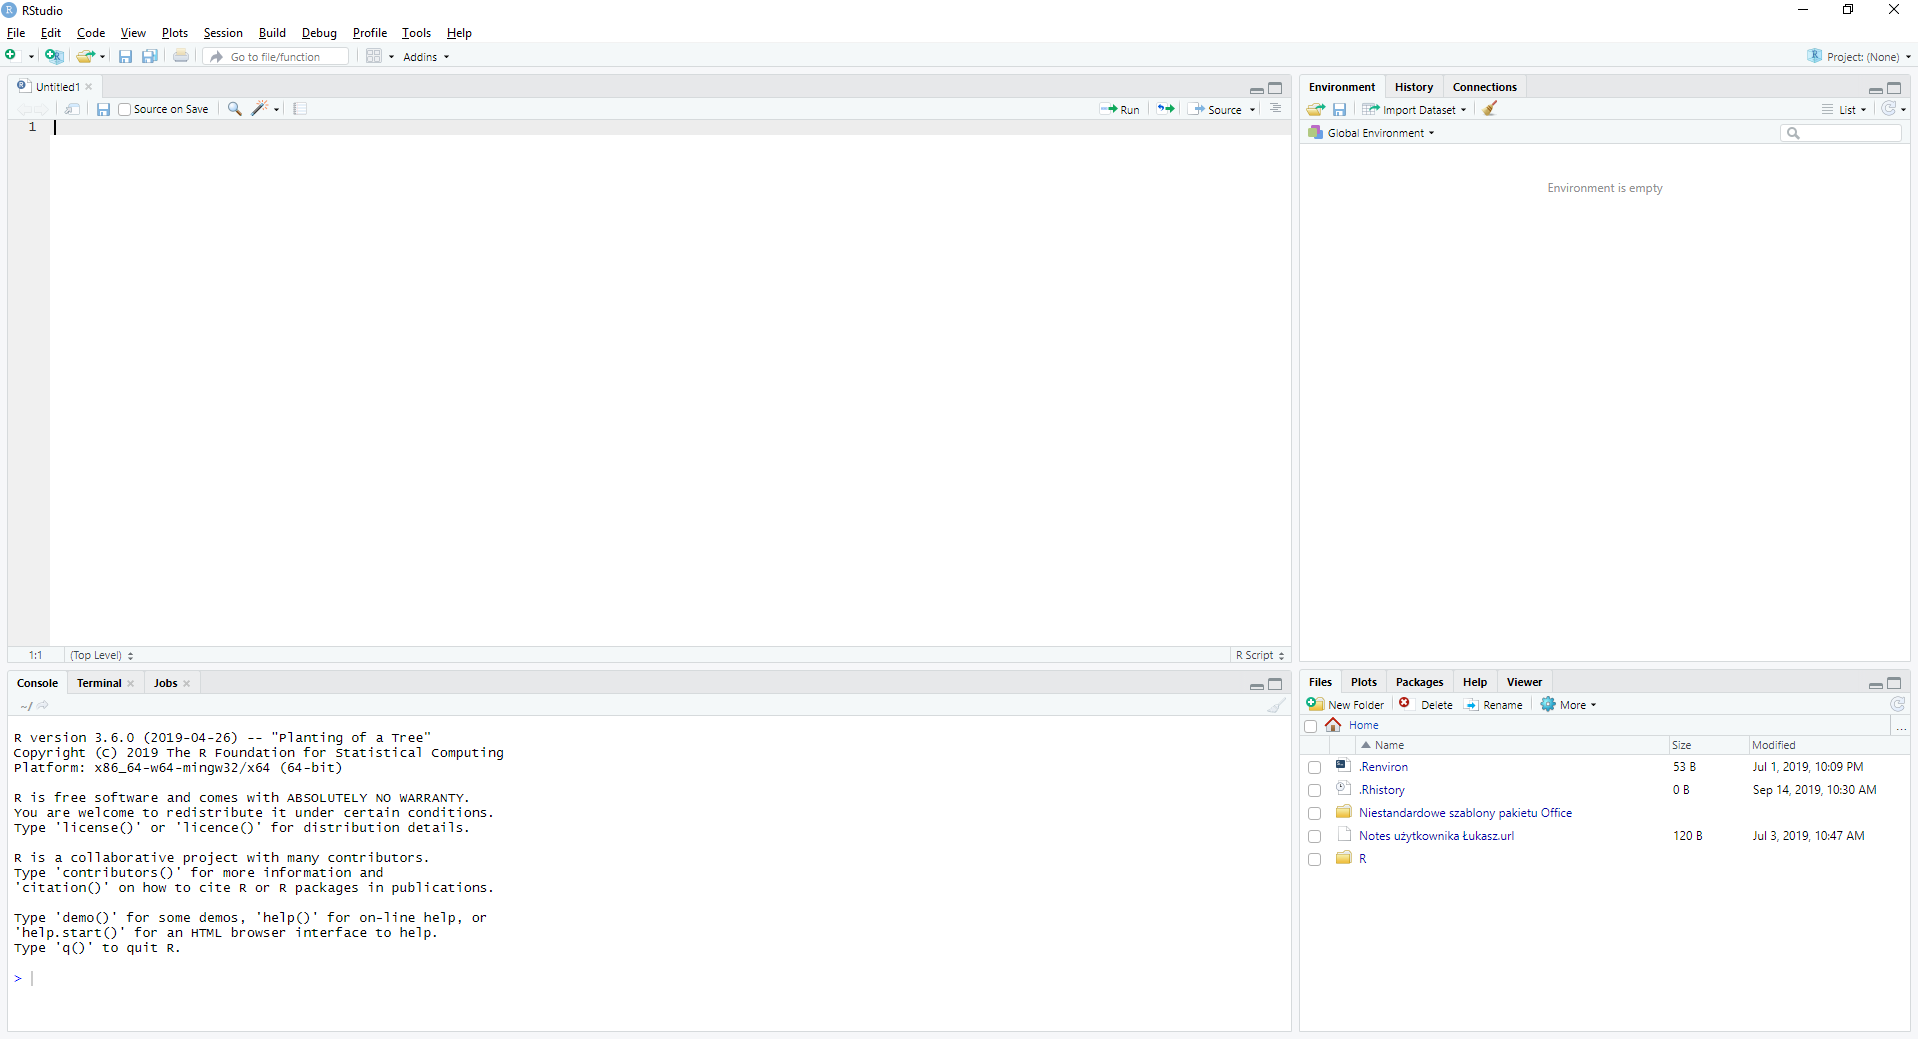Clear environment objects broom icon
Viewport: 1918px width, 1039px height.
coord(1490,109)
